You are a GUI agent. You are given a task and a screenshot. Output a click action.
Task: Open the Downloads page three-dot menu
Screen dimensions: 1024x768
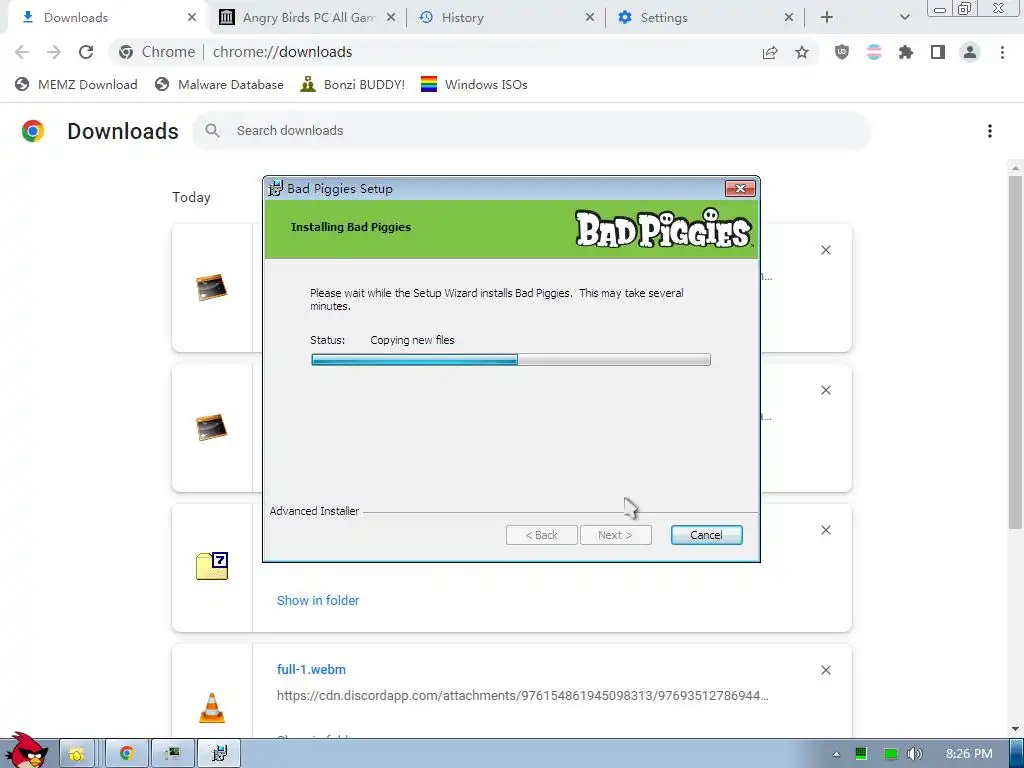click(x=990, y=131)
